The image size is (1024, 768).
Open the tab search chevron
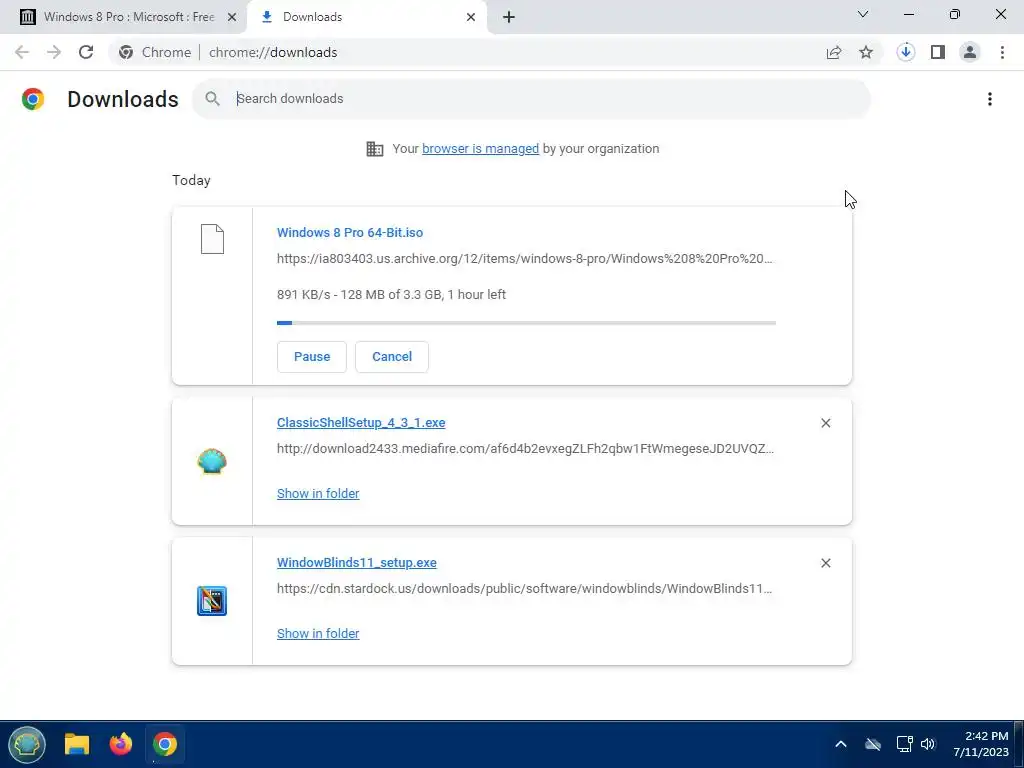point(863,14)
